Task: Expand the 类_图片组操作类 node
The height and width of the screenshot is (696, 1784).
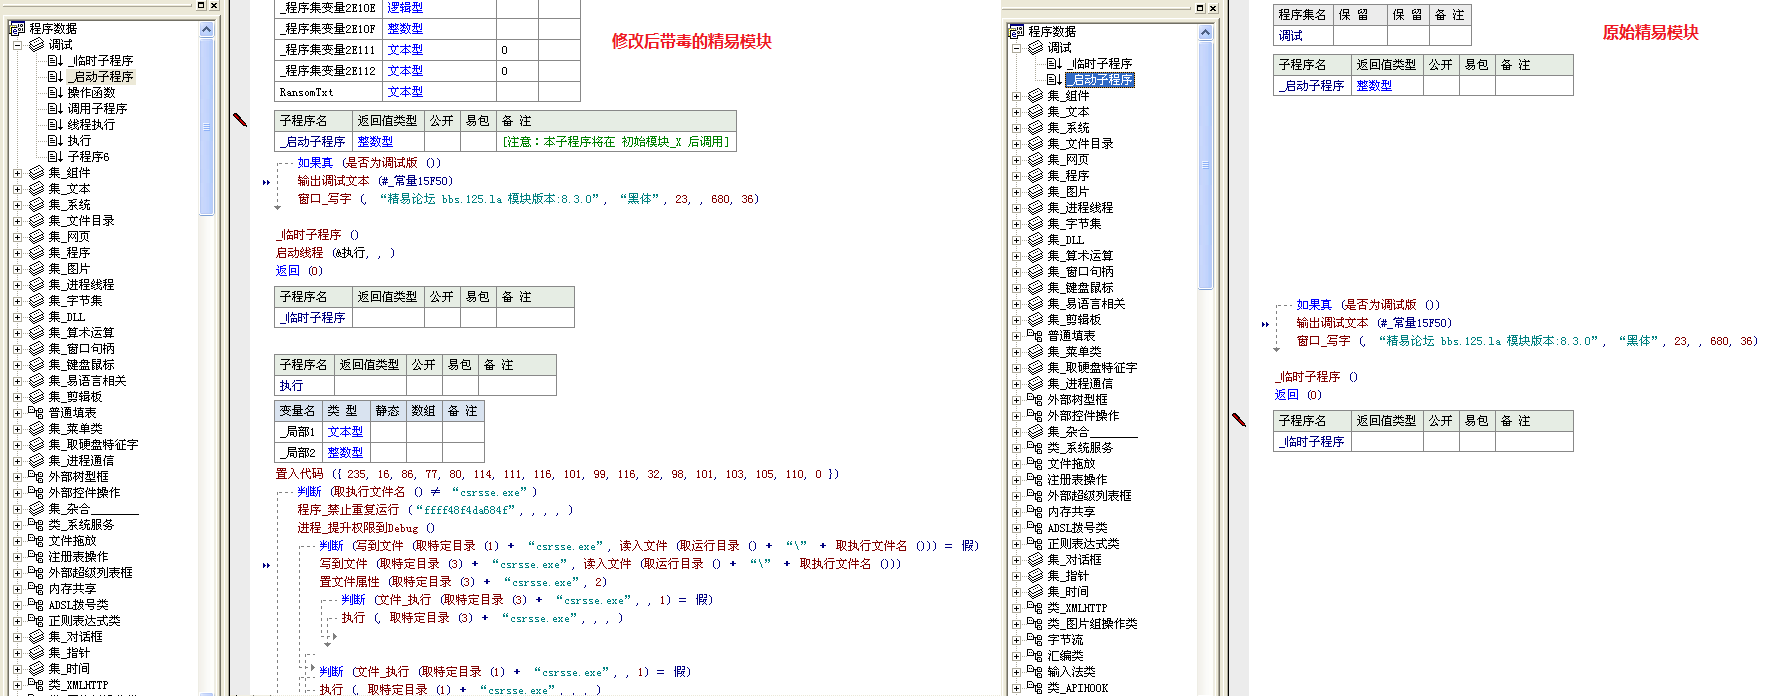Action: point(1017,624)
